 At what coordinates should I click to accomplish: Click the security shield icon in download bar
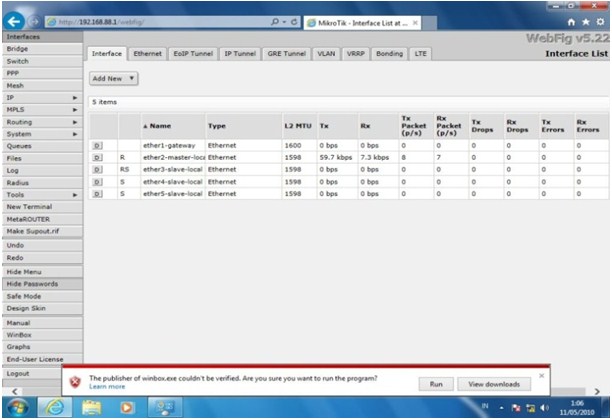(x=75, y=382)
